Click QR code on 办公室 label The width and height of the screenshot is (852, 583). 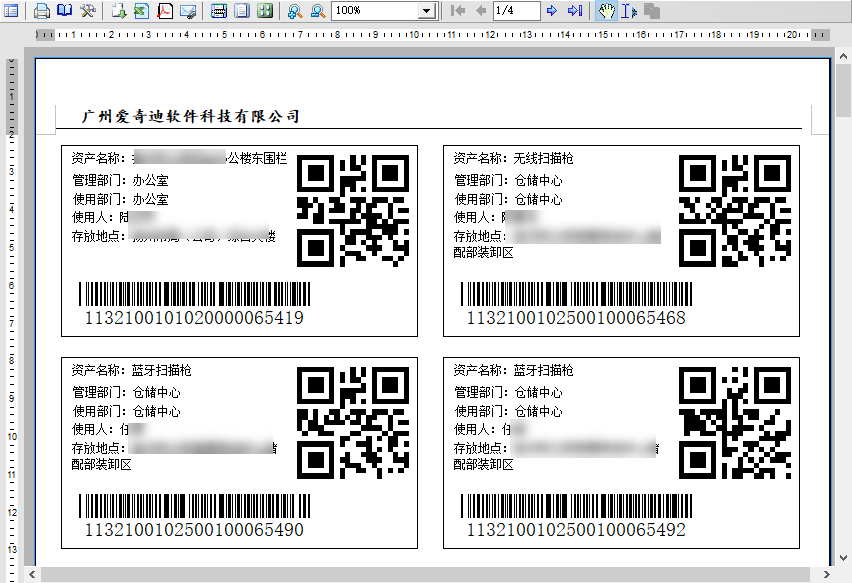coord(353,211)
